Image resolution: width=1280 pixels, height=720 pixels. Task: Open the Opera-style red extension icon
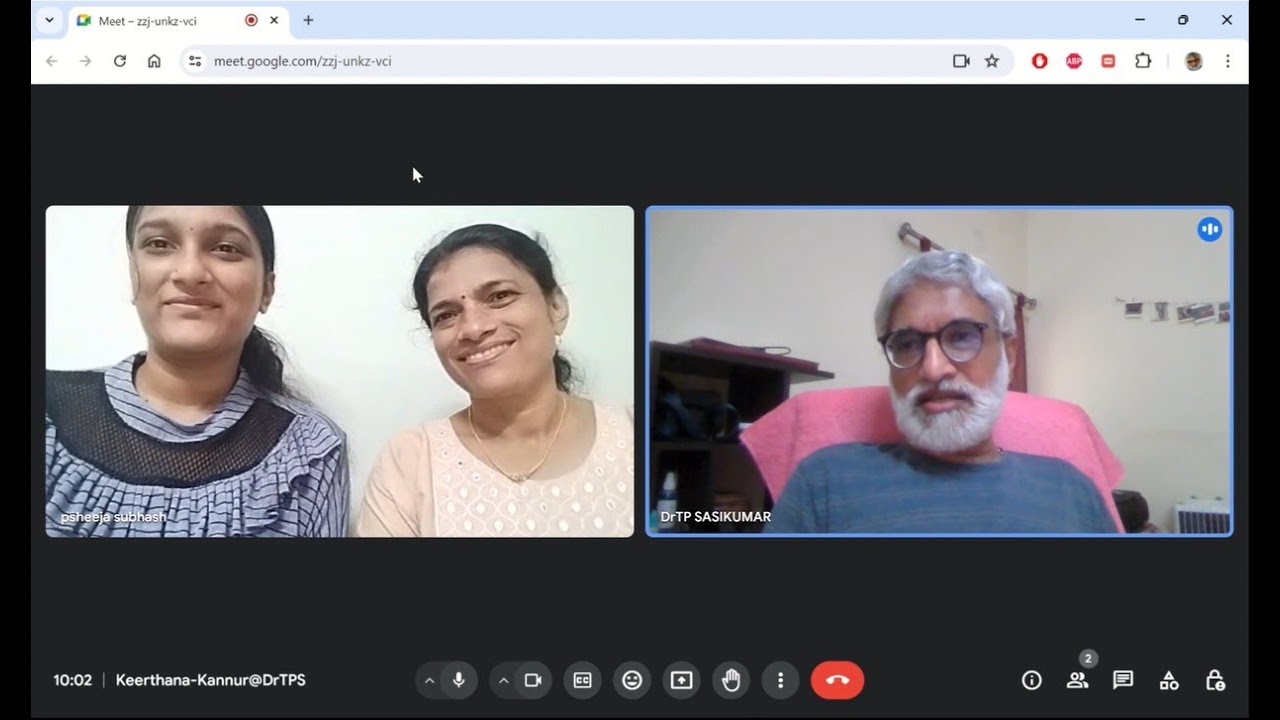pyautogui.click(x=1040, y=61)
